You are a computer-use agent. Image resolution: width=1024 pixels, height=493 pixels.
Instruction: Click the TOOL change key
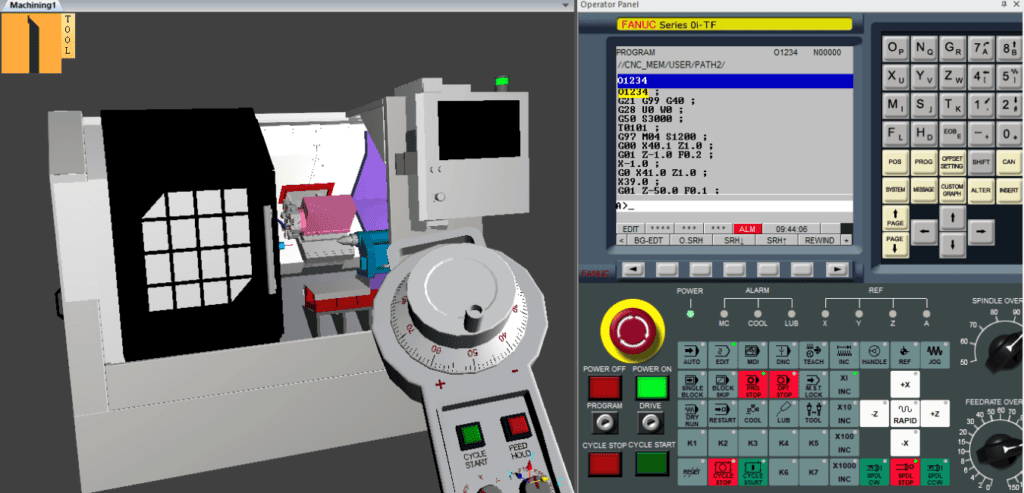pyautogui.click(x=813, y=413)
